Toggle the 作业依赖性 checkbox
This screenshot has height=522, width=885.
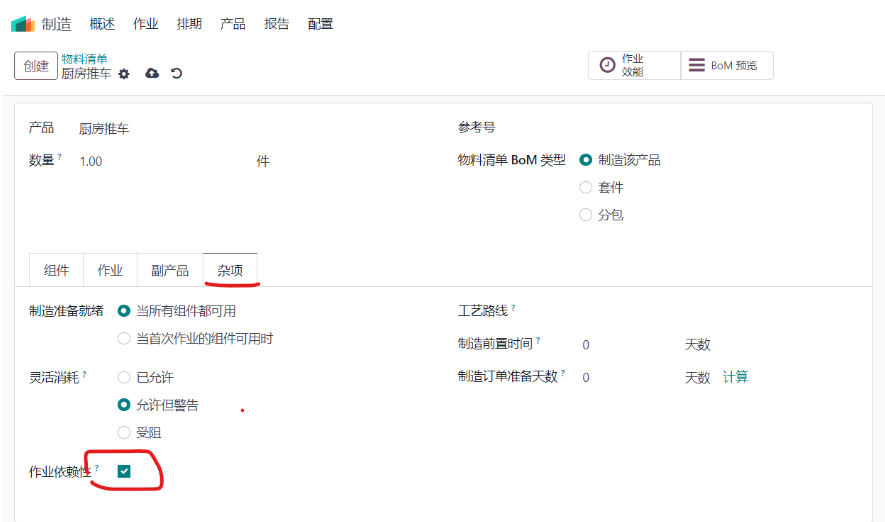124,471
